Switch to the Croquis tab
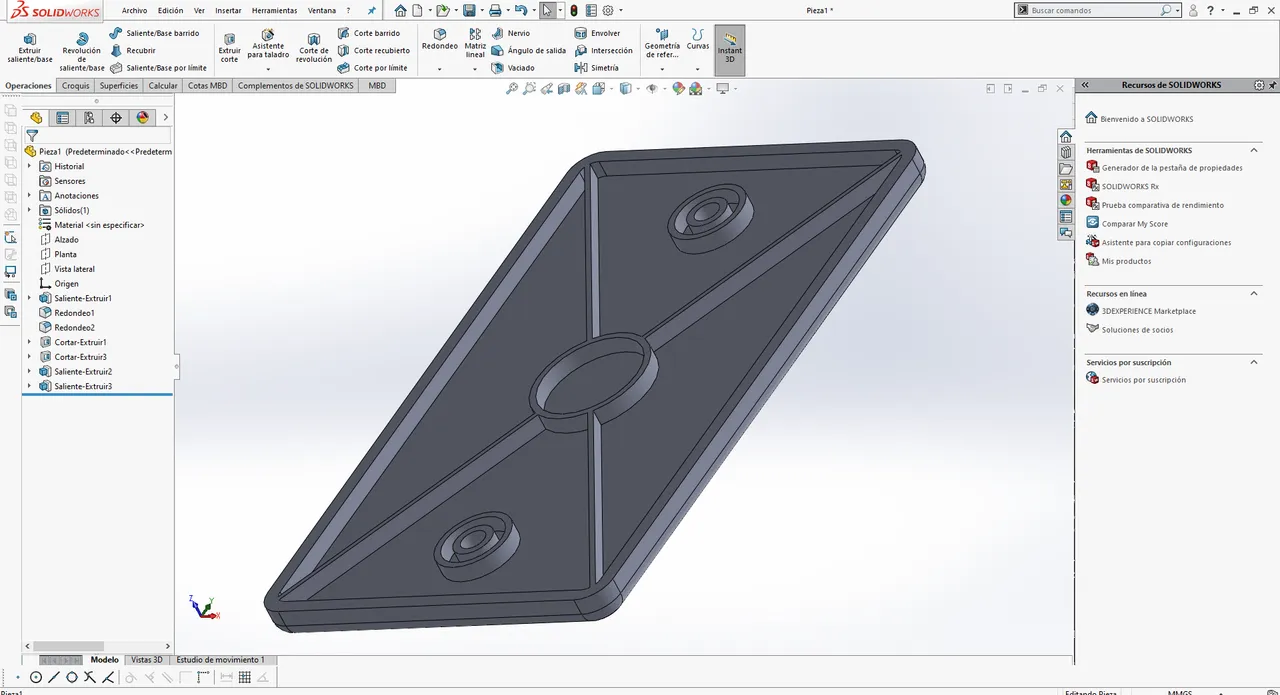Viewport: 1280px width, 695px height. [x=75, y=86]
